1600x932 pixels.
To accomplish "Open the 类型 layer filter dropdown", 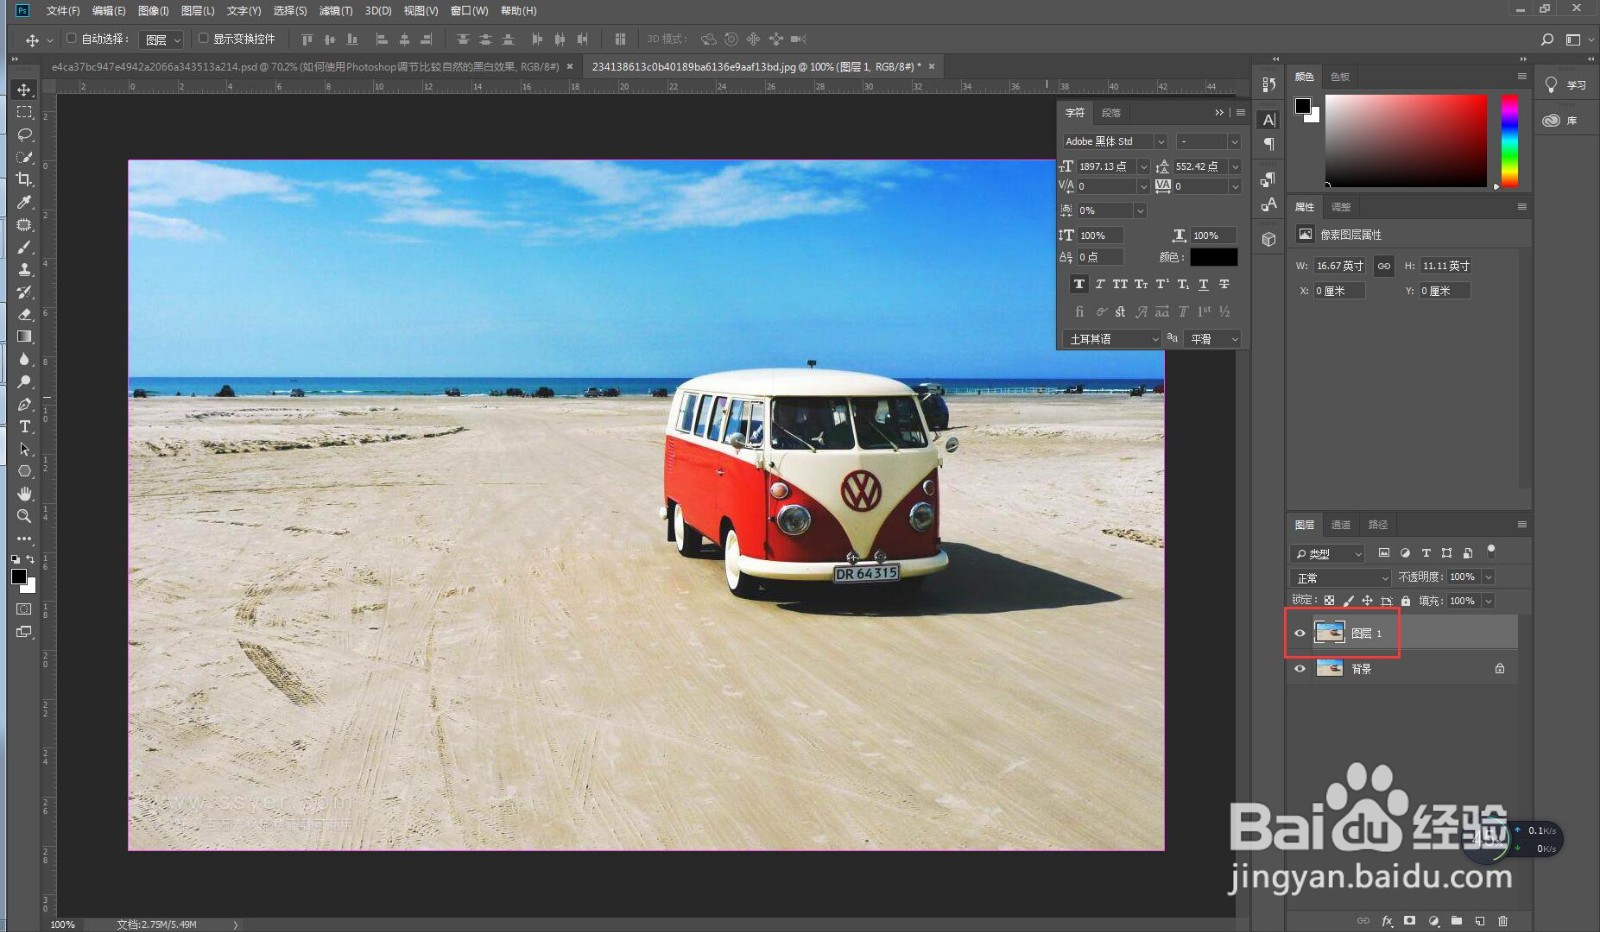I will (x=1327, y=553).
